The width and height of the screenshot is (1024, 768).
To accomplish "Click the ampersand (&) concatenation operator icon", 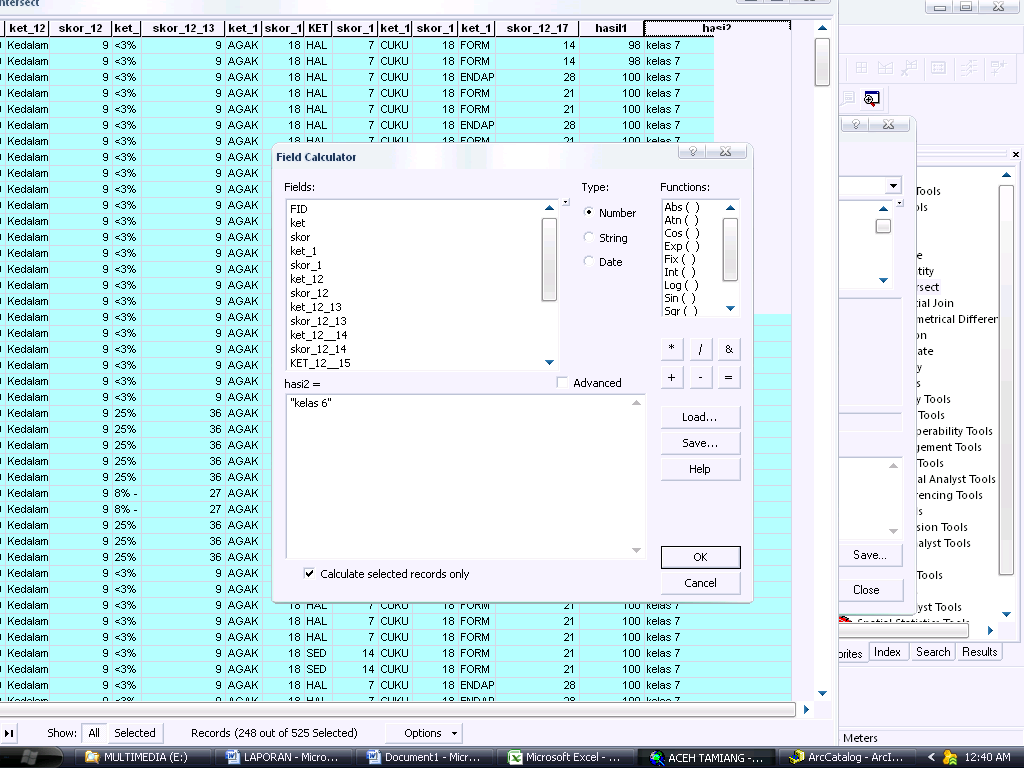I will pos(727,348).
